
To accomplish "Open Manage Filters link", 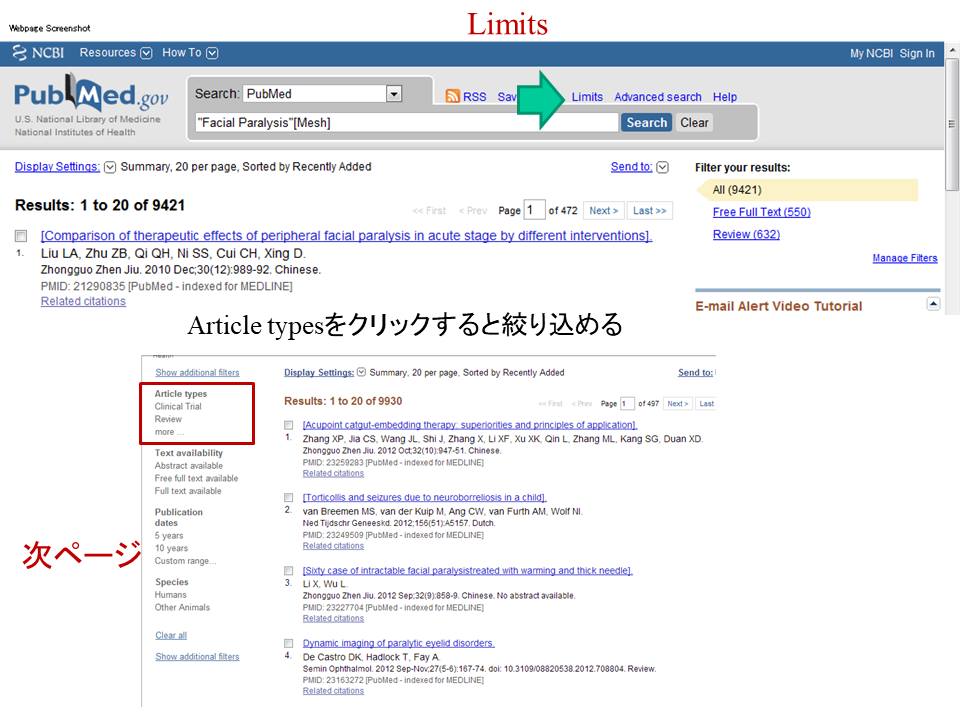I will pyautogui.click(x=905, y=258).
